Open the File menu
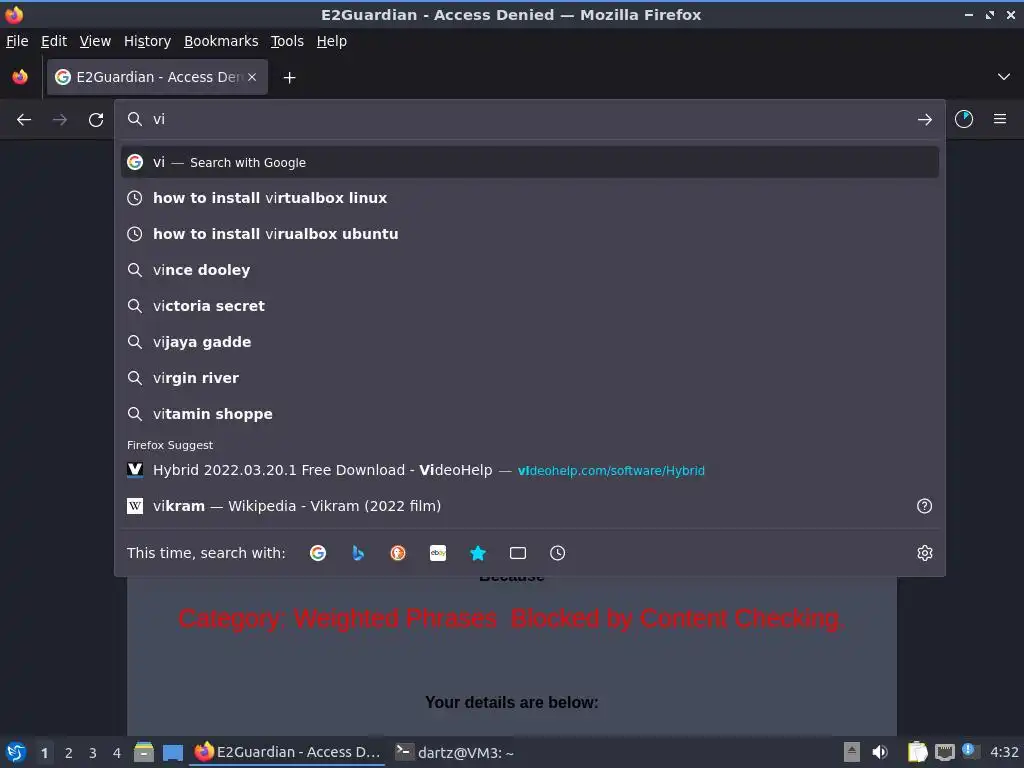Viewport: 1024px width, 768px height. point(17,41)
